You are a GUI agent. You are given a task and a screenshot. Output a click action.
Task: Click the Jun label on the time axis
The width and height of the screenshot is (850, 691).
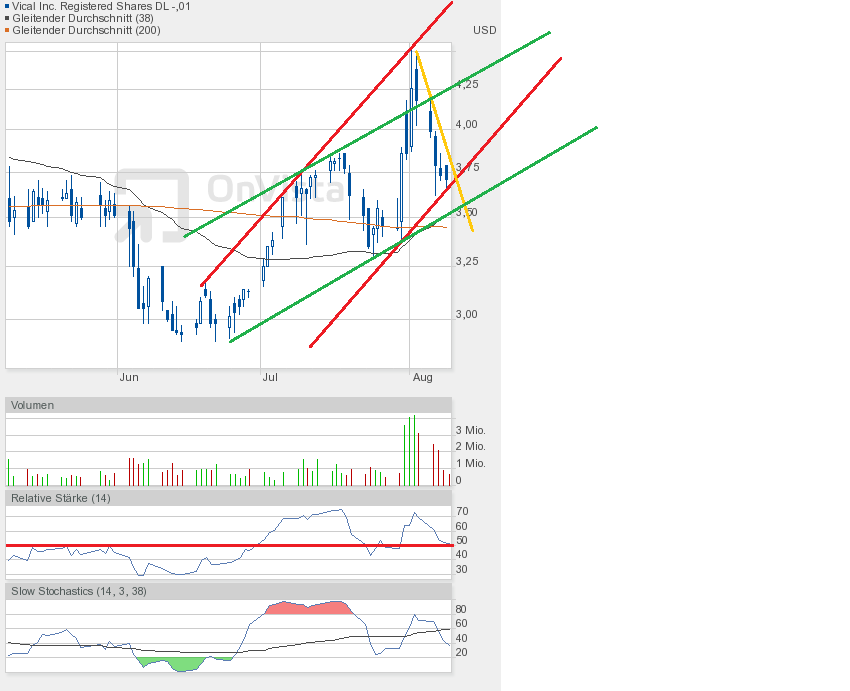[x=128, y=378]
